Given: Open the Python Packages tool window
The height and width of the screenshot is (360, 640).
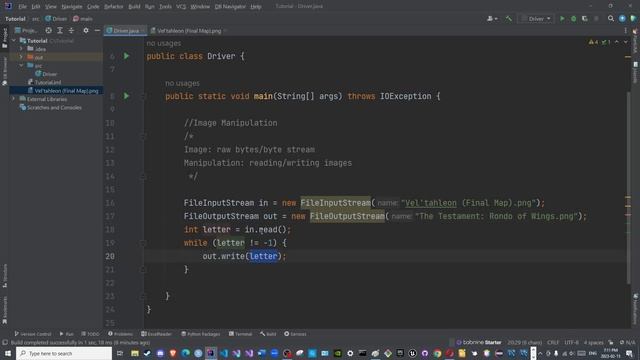Looking at the screenshot, I should tap(200, 334).
